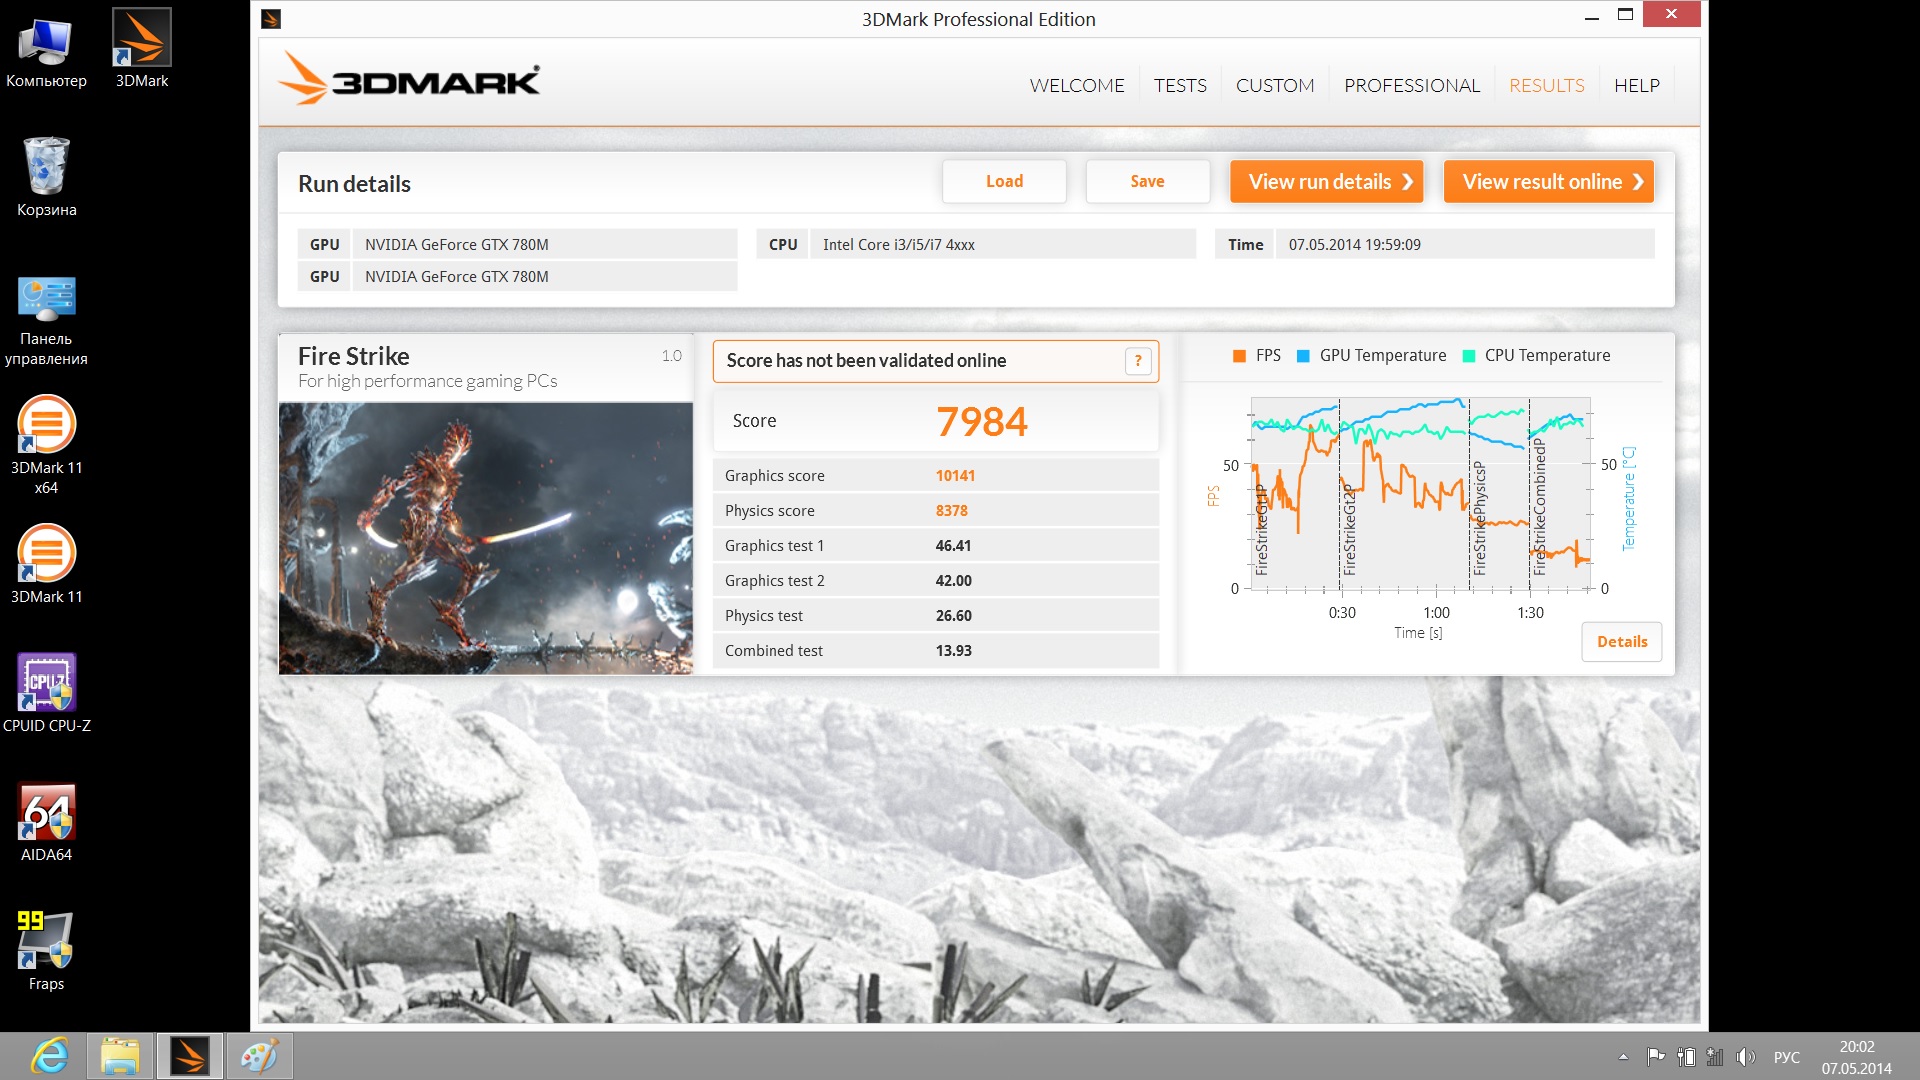Show hidden tray icons arrow

(1623, 1057)
